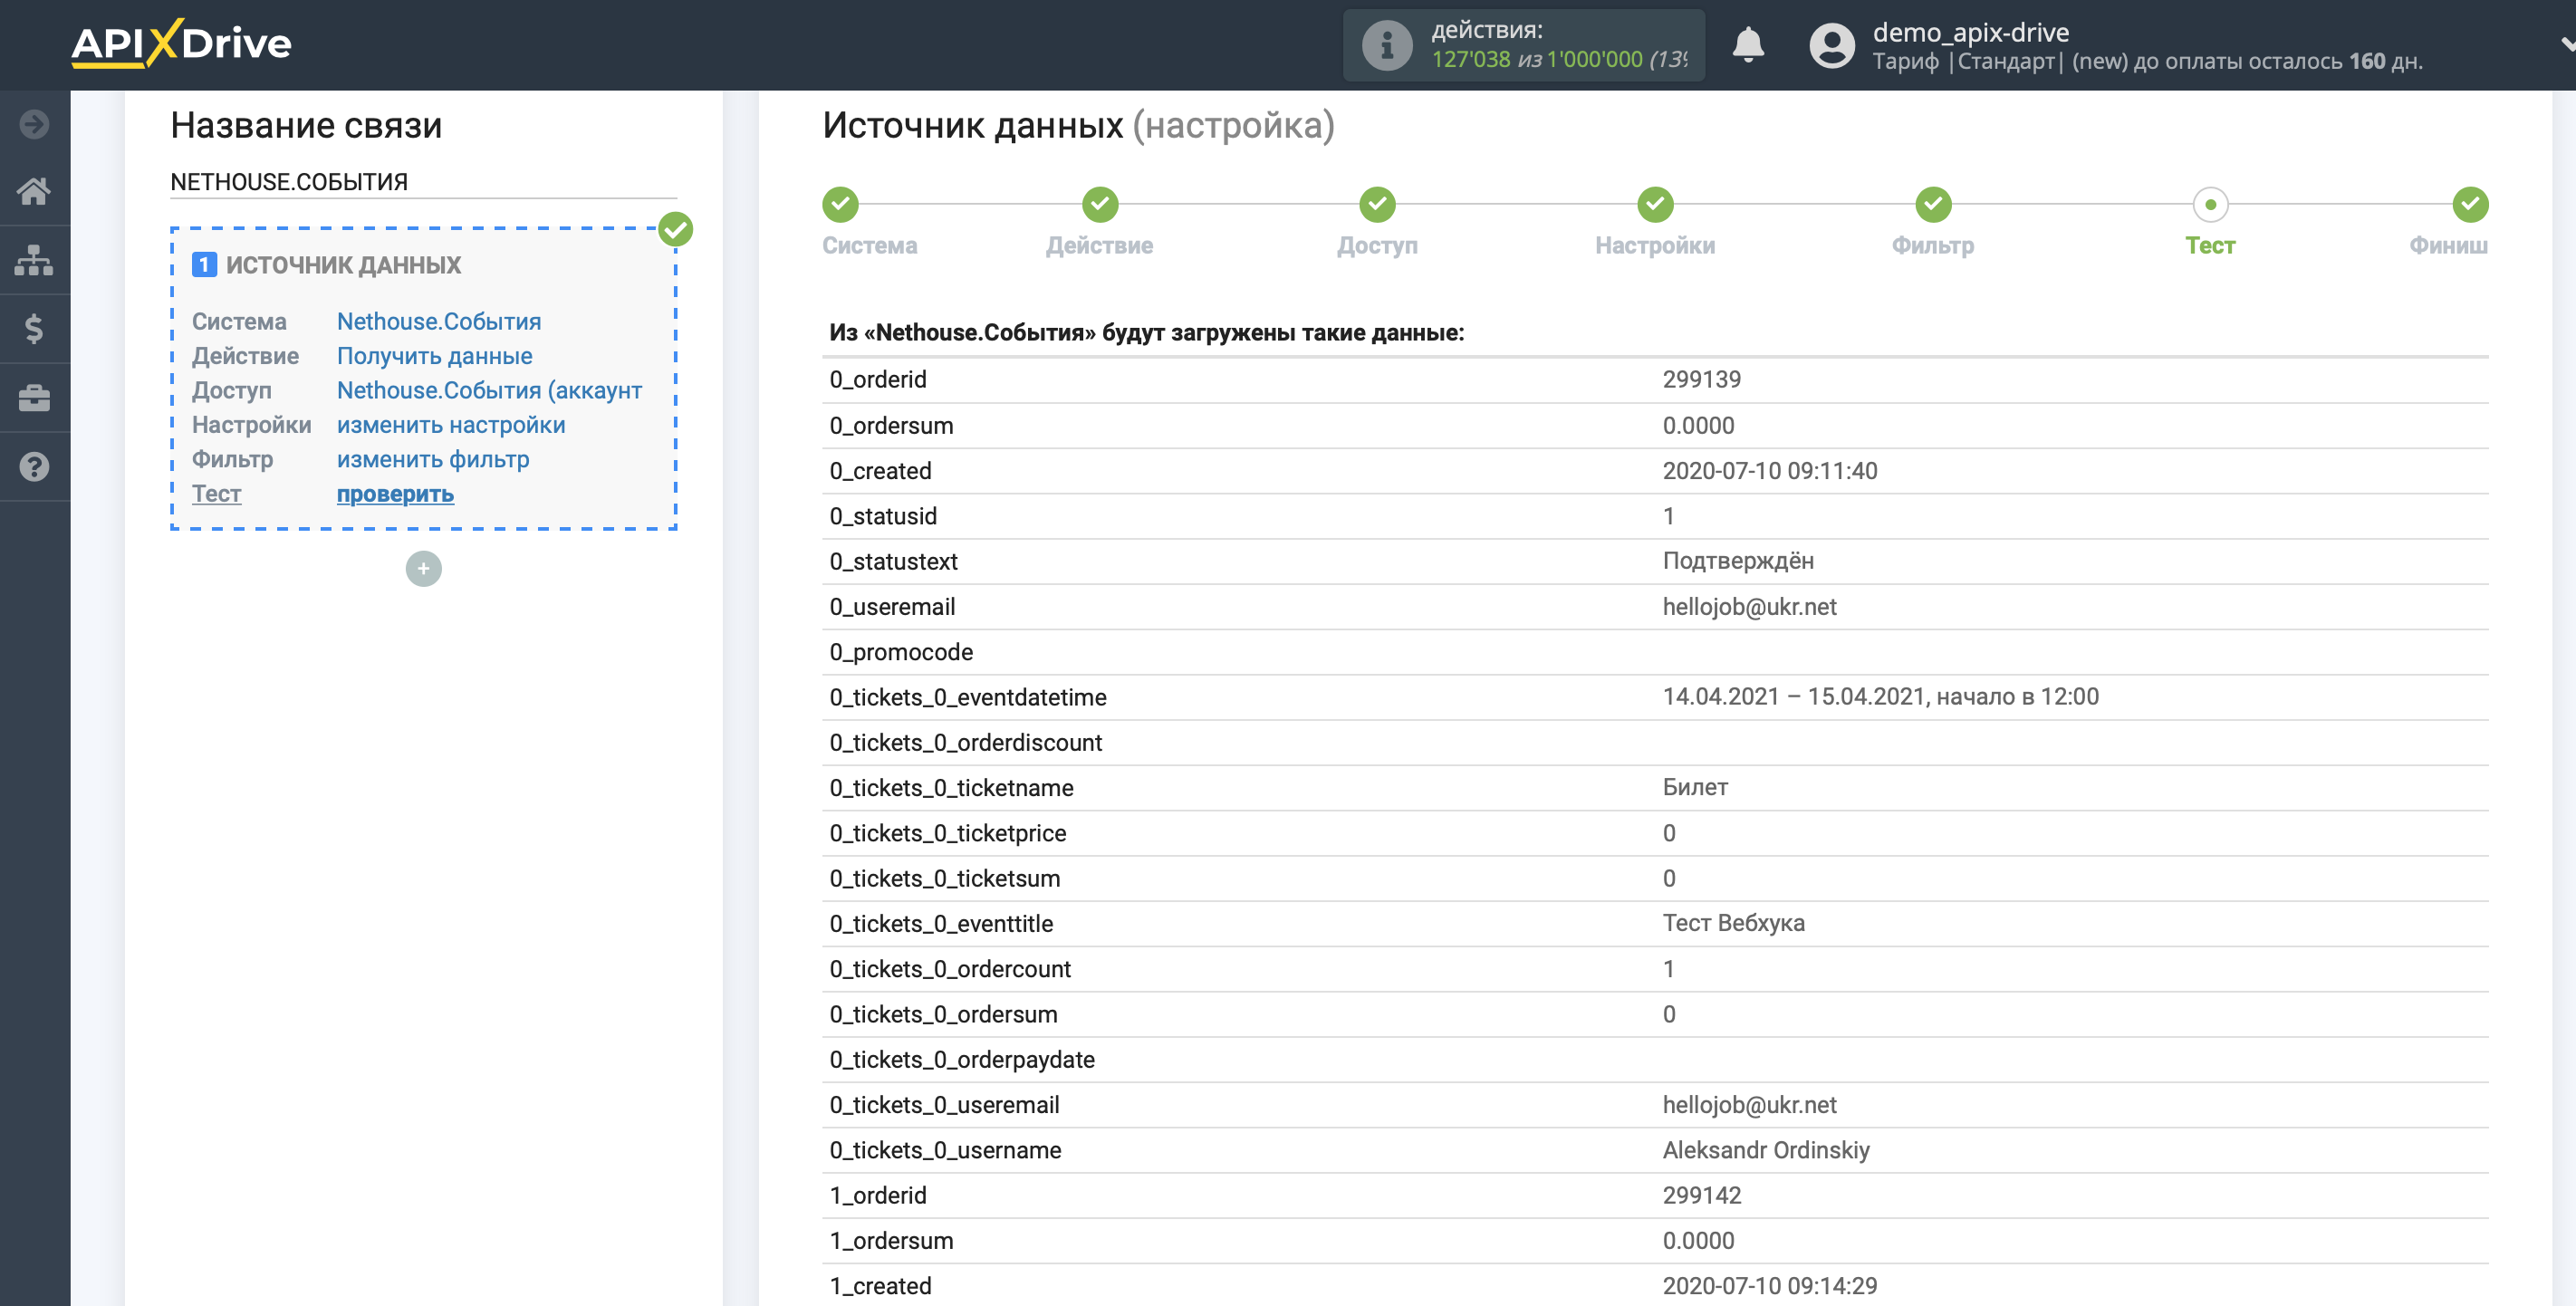Image resolution: width=2576 pixels, height=1306 pixels.
Task: Open the billing dollar icon
Action: pyautogui.click(x=34, y=328)
